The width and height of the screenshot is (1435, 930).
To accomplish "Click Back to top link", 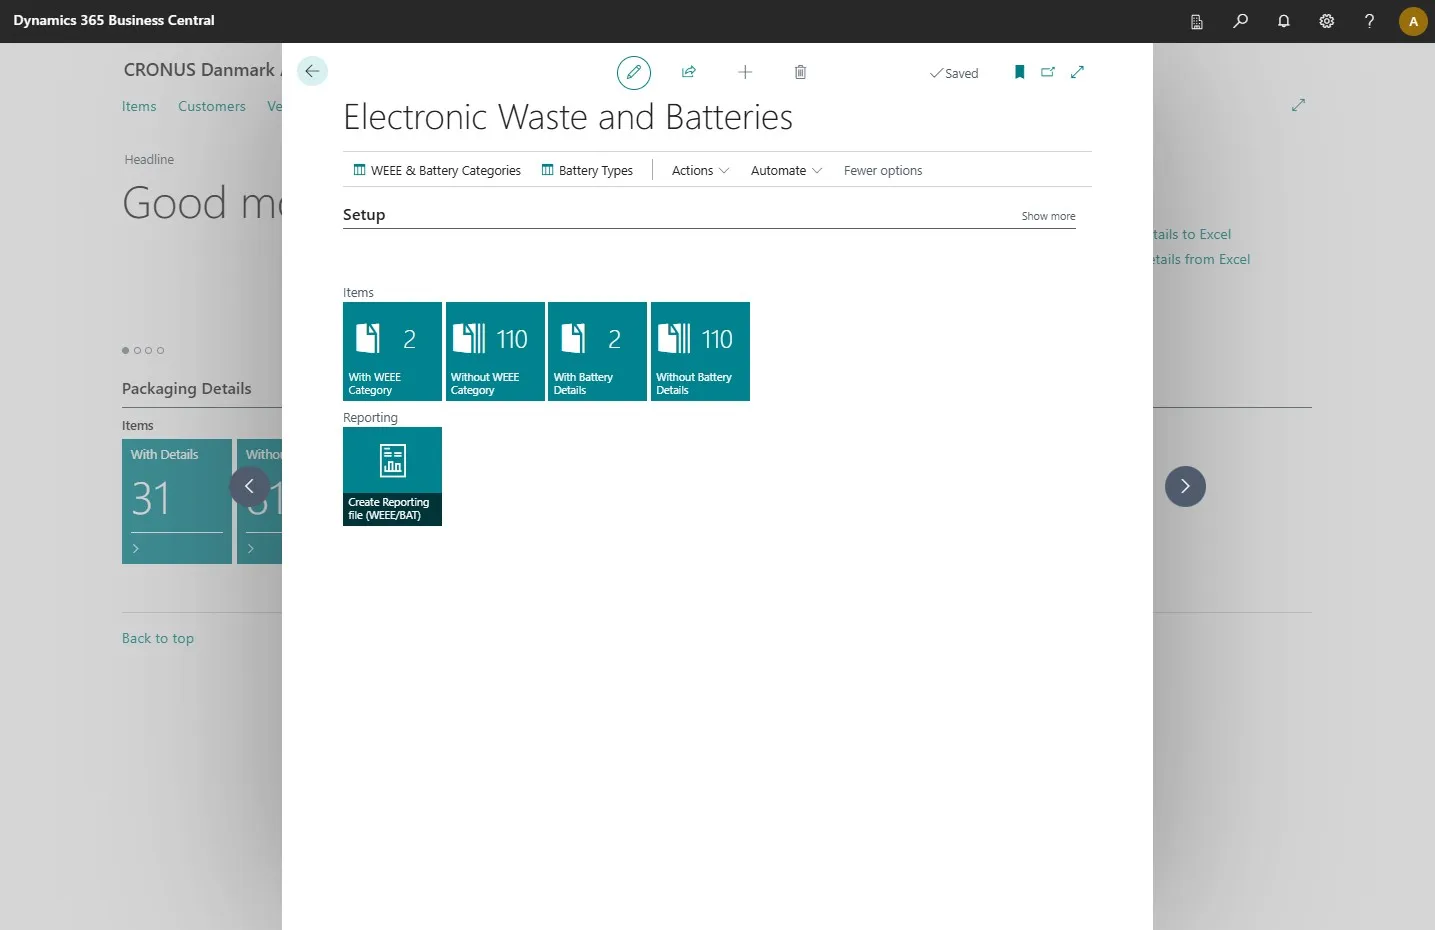I will click(158, 638).
